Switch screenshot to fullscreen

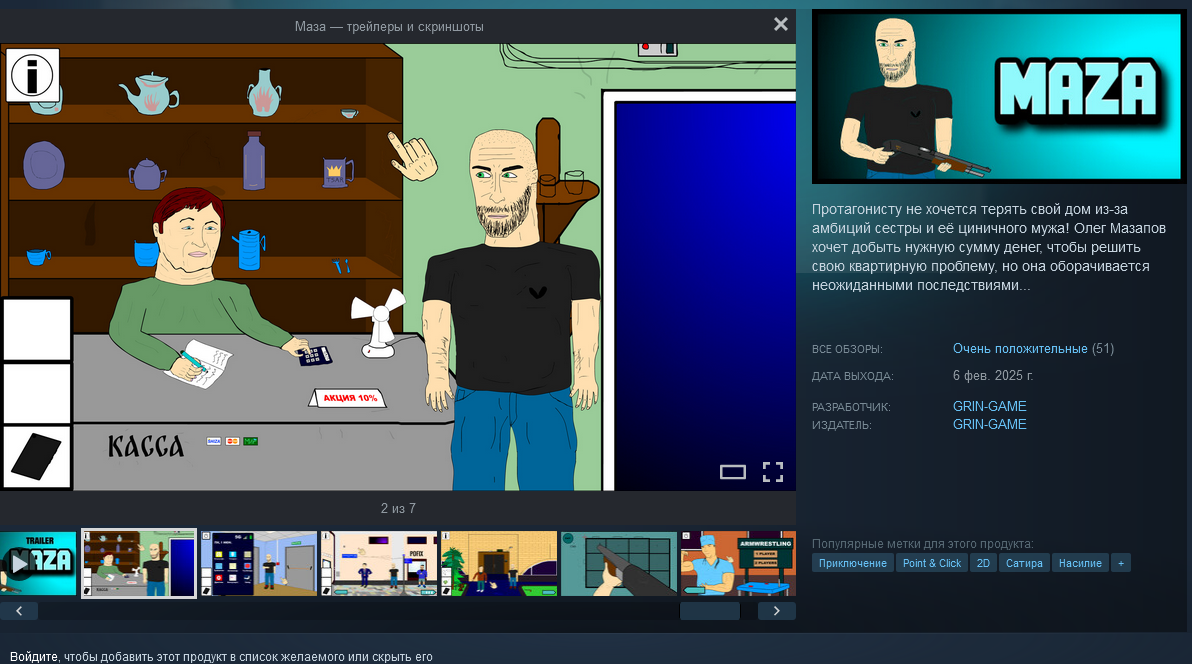tap(773, 472)
